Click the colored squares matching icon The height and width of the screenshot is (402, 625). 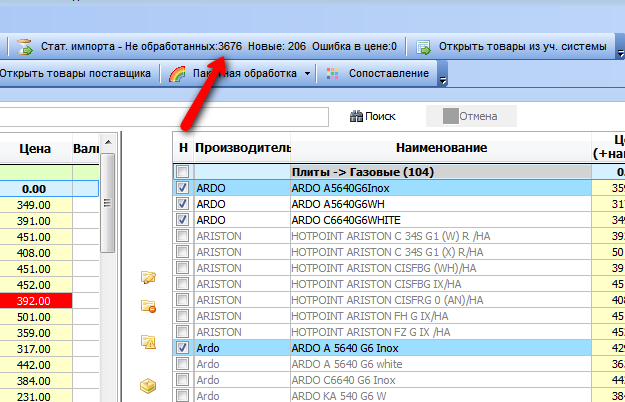pyautogui.click(x=332, y=74)
